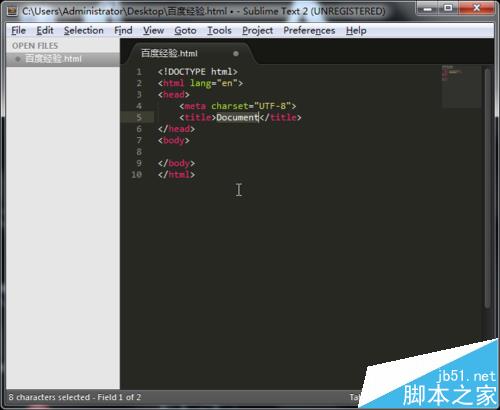Image resolution: width=500 pixels, height=410 pixels.
Task: Open the Tools menu
Action: [x=219, y=31]
